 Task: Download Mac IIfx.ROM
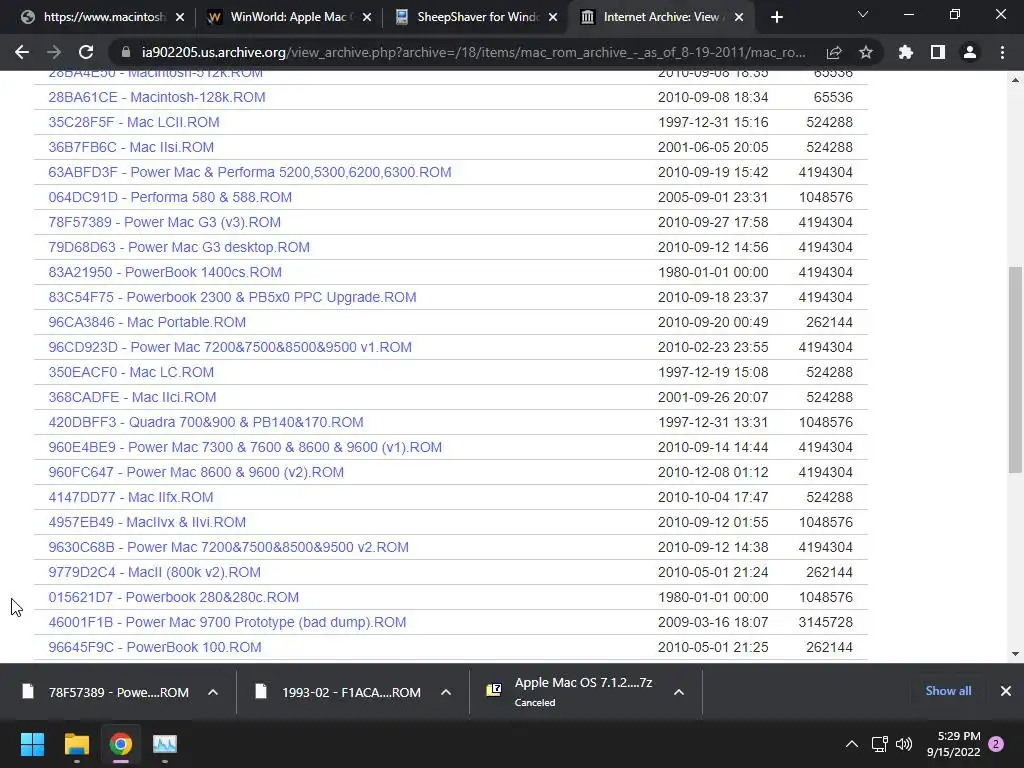pos(131,497)
